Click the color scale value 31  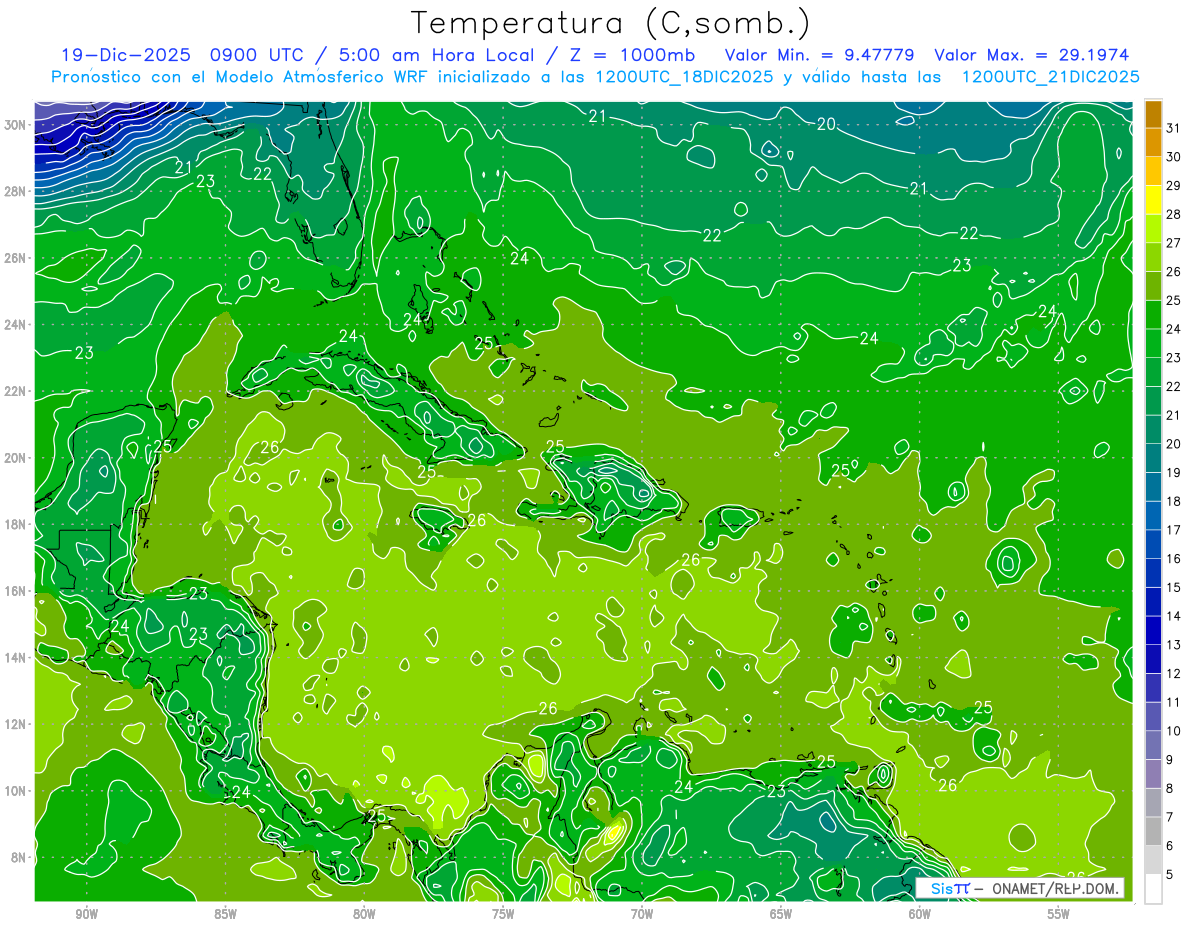[x=1173, y=128]
